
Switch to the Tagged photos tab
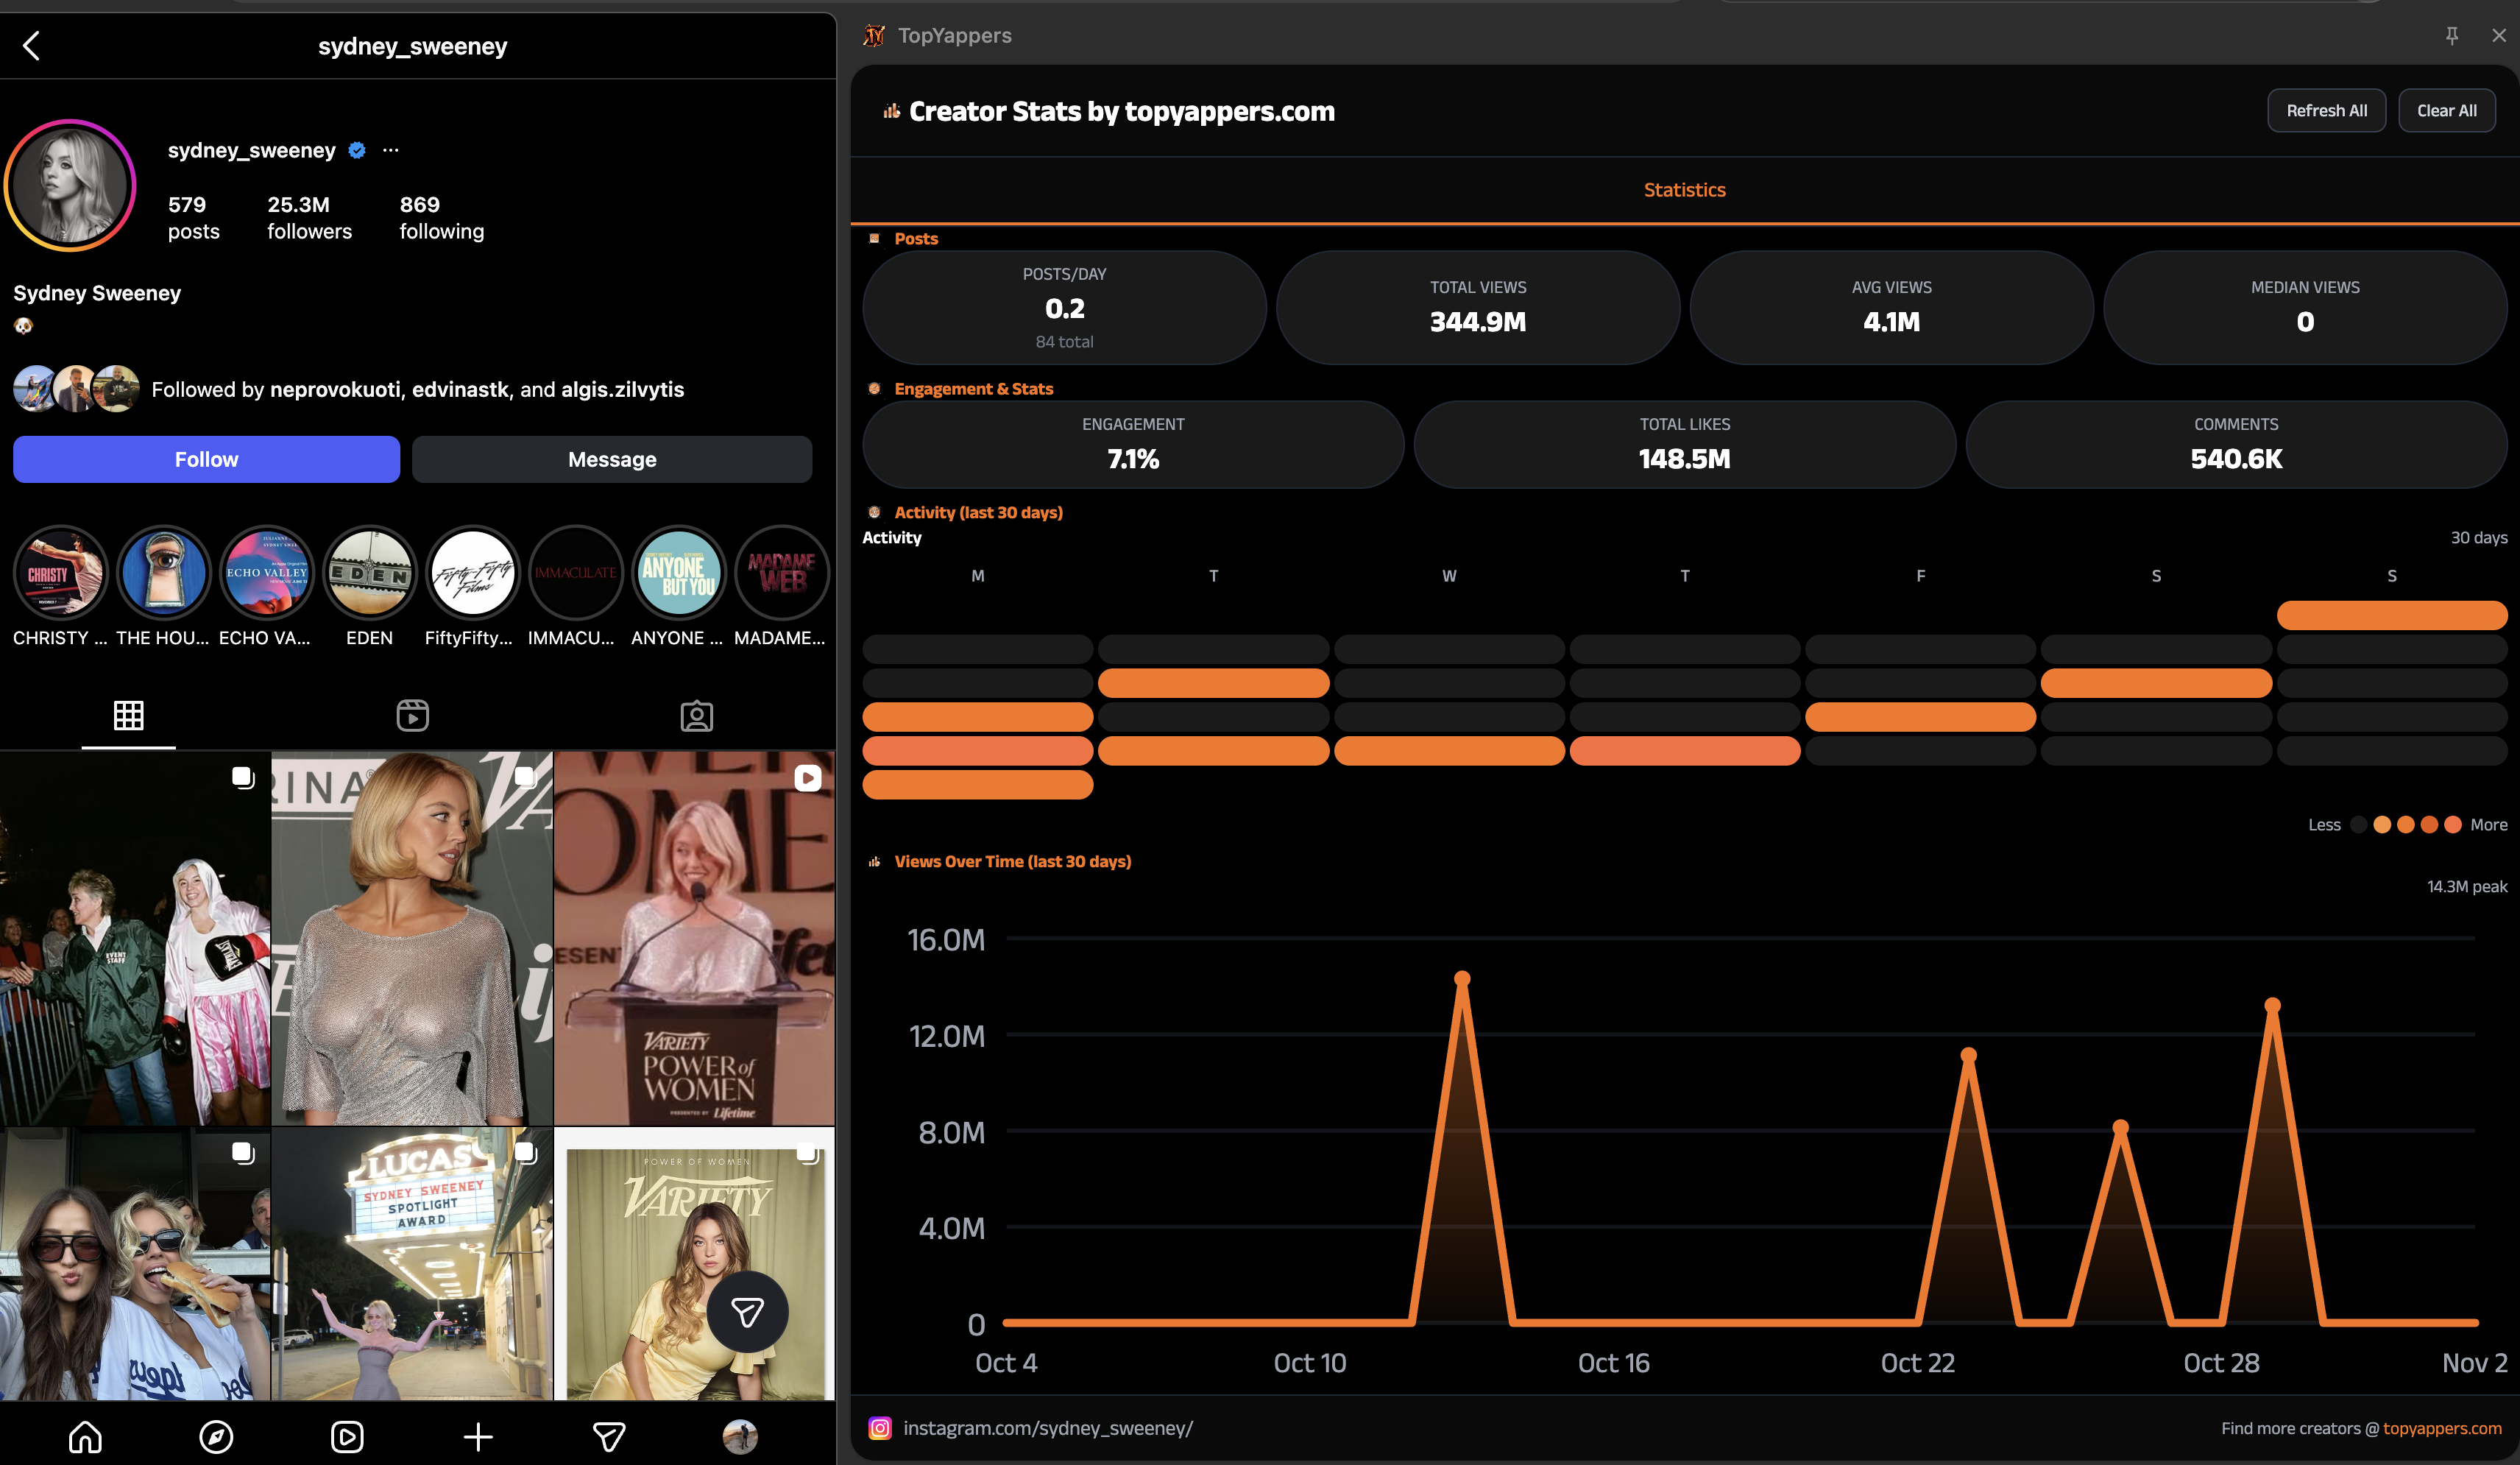[x=696, y=715]
